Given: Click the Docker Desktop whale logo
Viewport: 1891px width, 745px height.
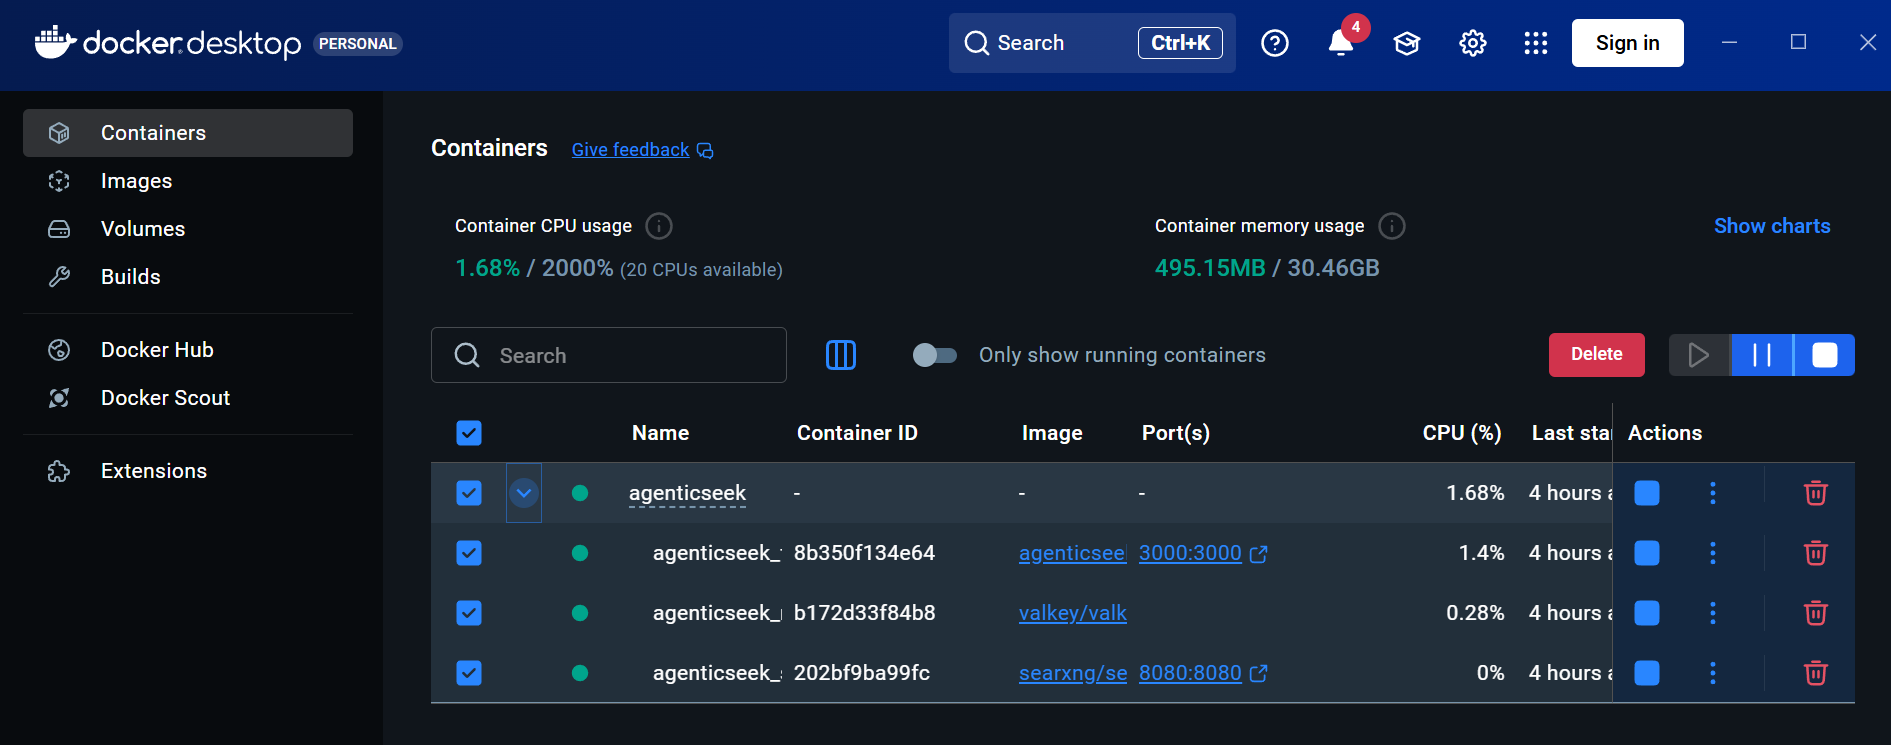Looking at the screenshot, I should tap(55, 42).
